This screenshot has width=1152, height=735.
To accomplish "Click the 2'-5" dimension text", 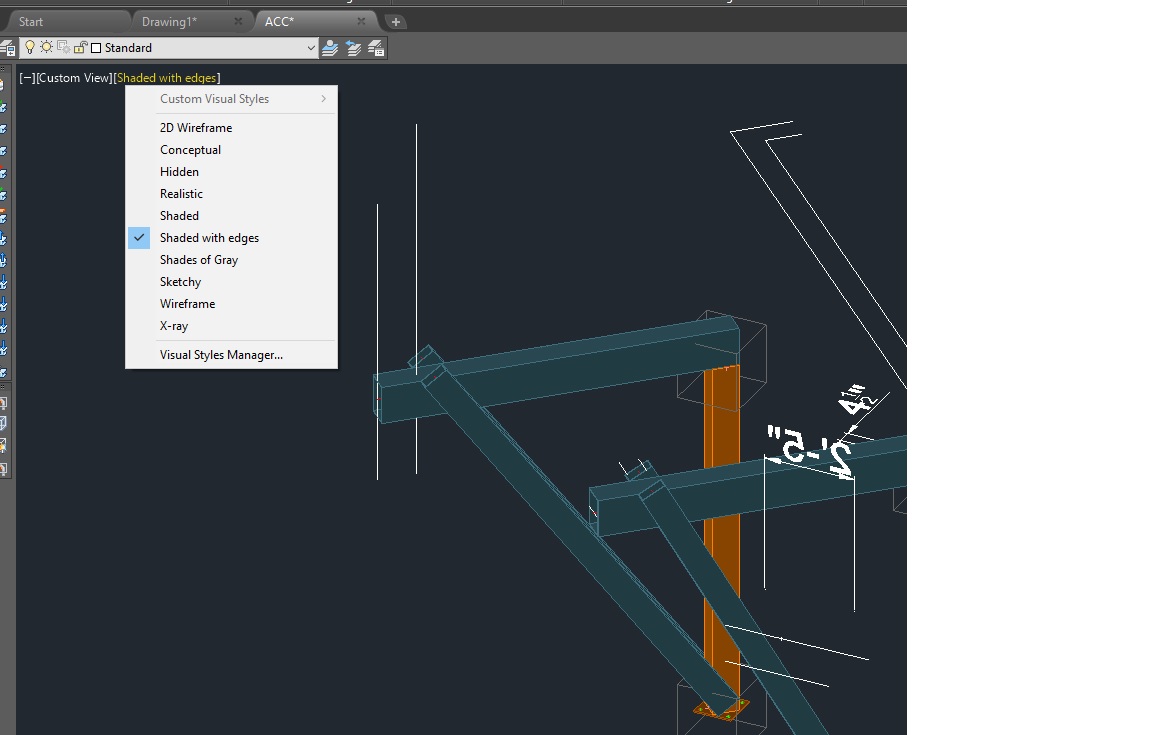I will click(x=810, y=450).
